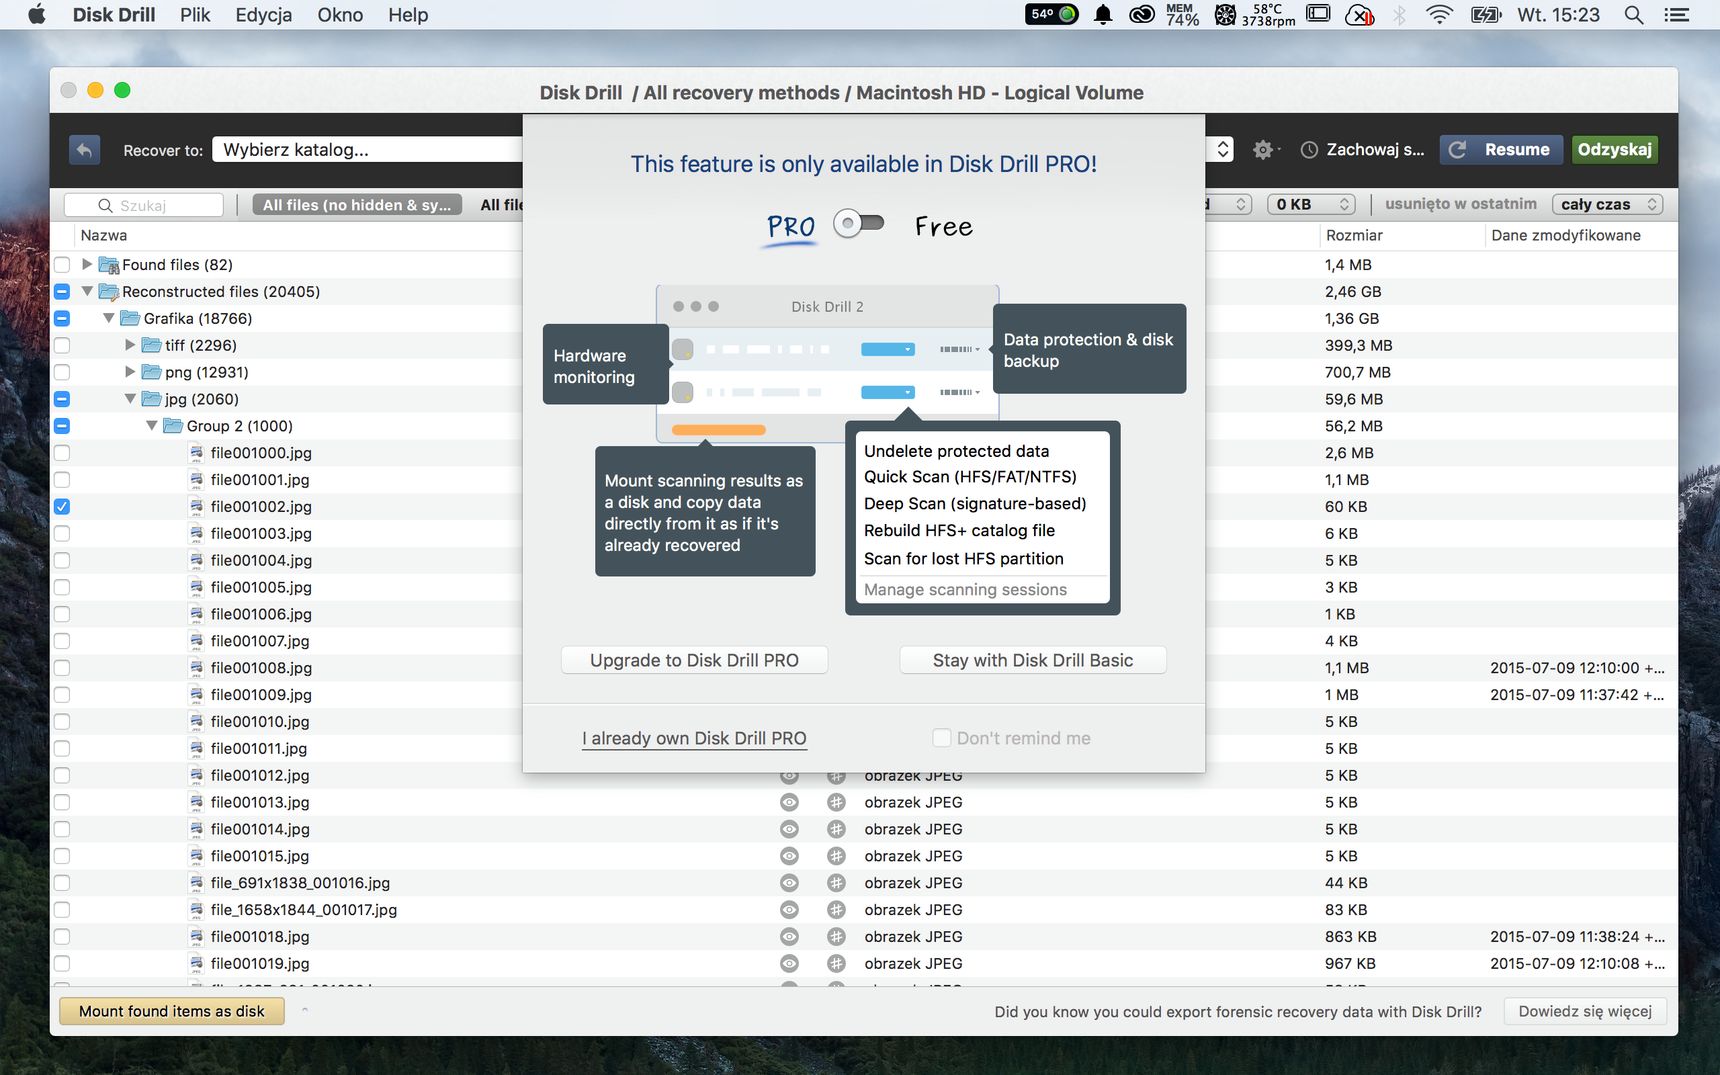Click the Szukaj search field

pos(144,205)
